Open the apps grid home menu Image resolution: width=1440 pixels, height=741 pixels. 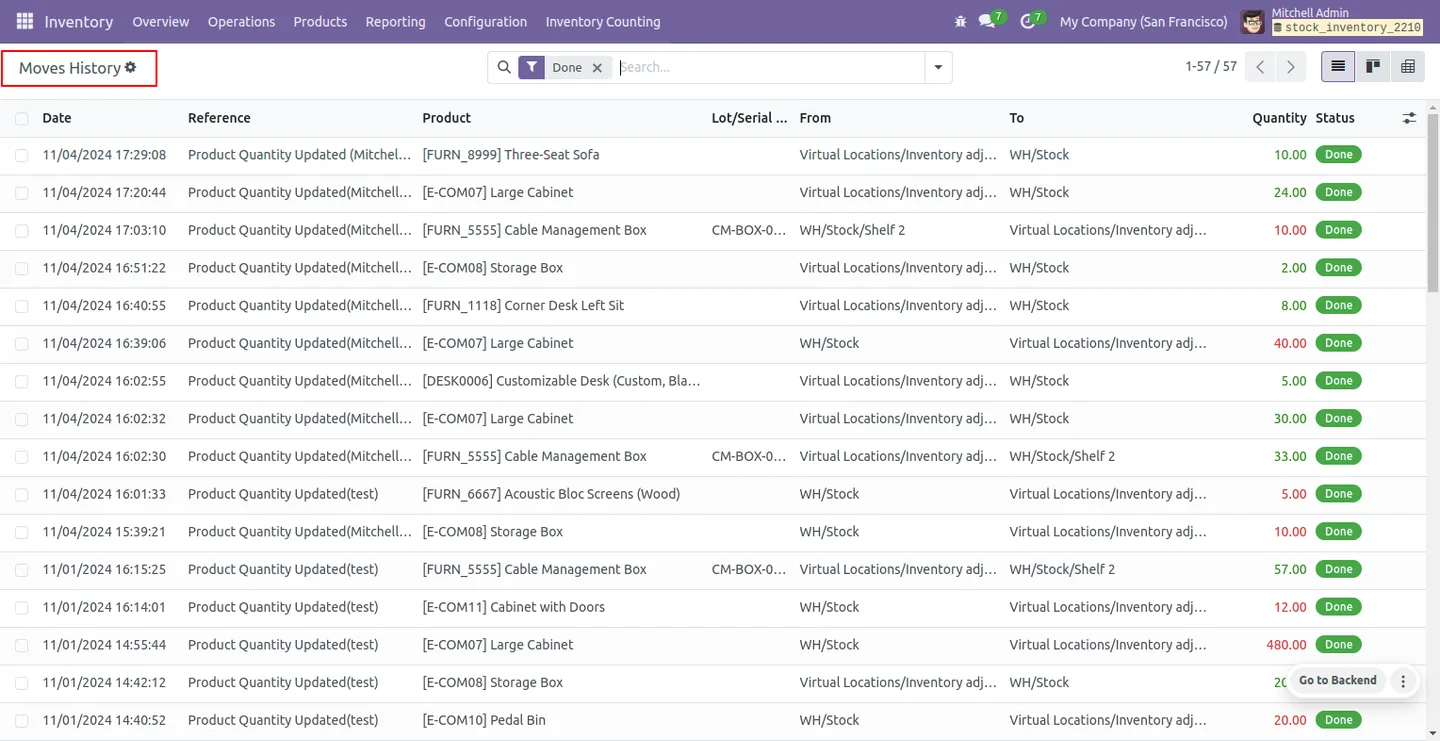point(25,21)
